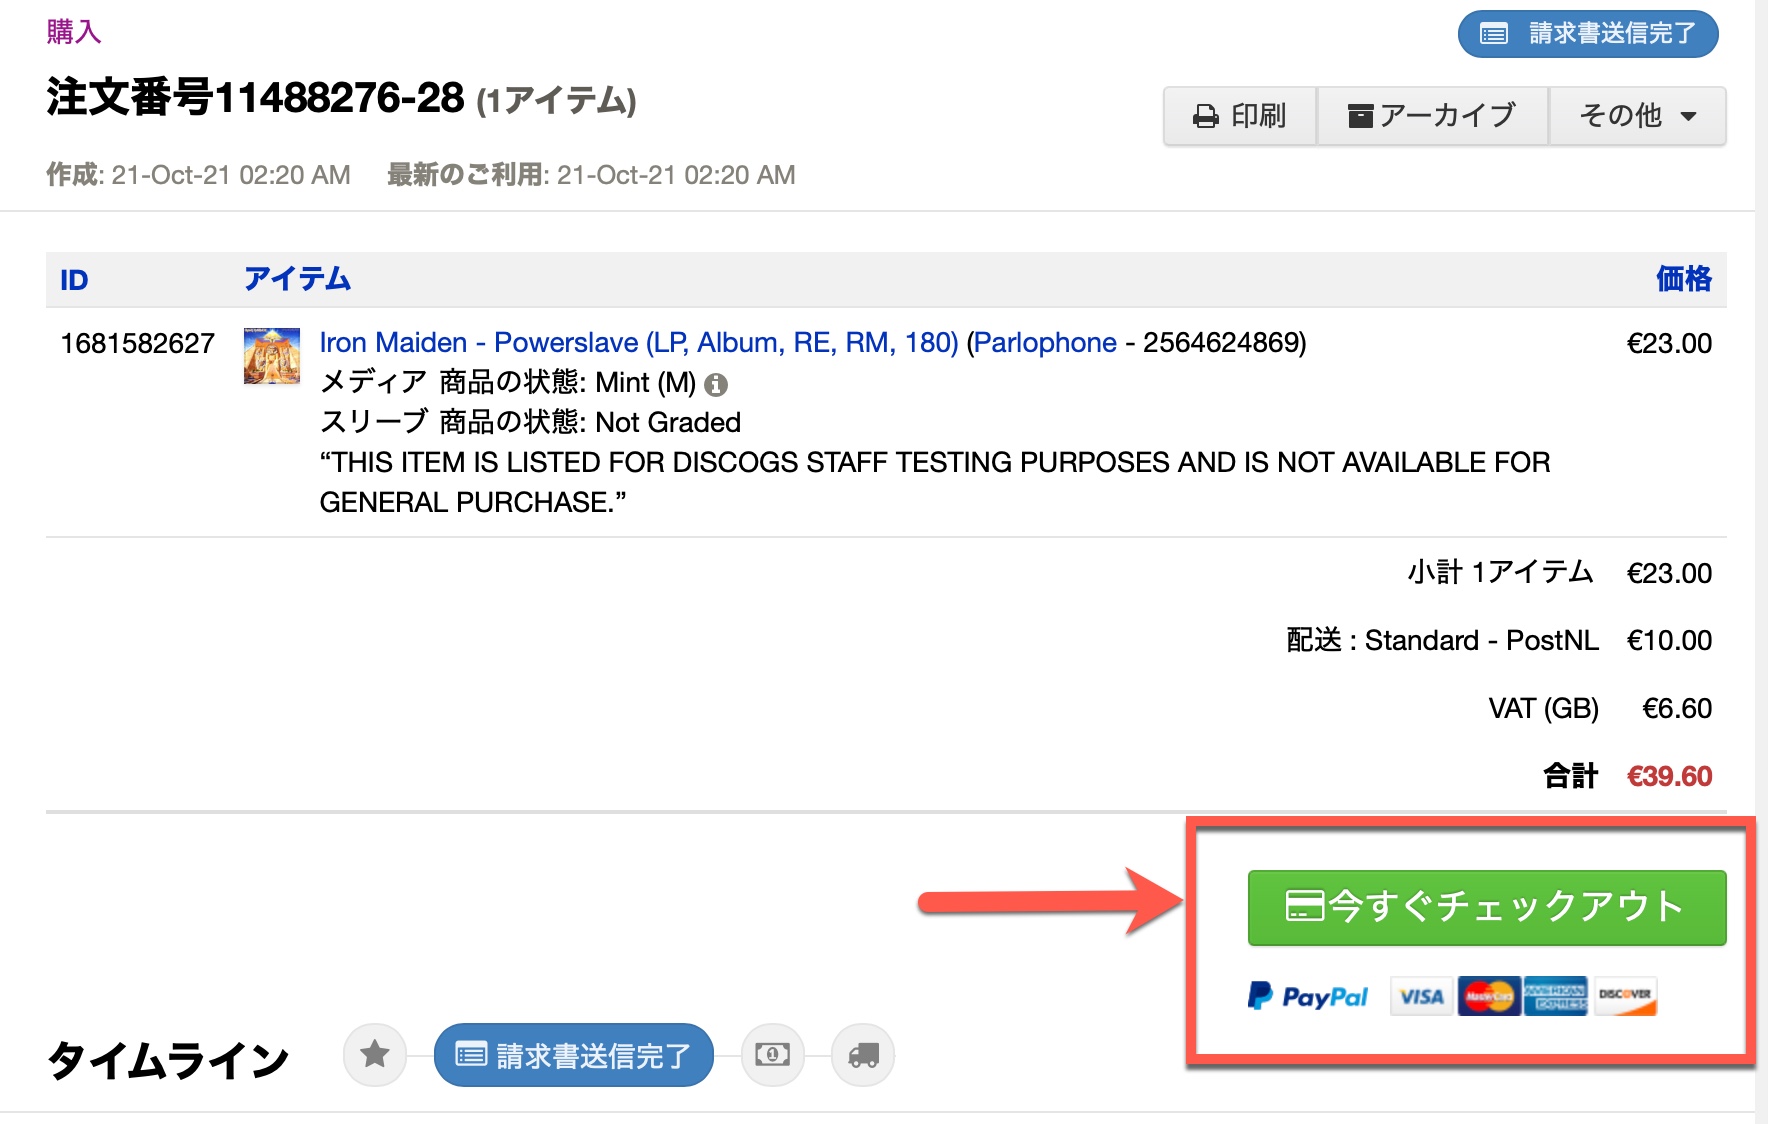This screenshot has height=1124, width=1768.
Task: Select the Discover card icon
Action: (x=1625, y=996)
